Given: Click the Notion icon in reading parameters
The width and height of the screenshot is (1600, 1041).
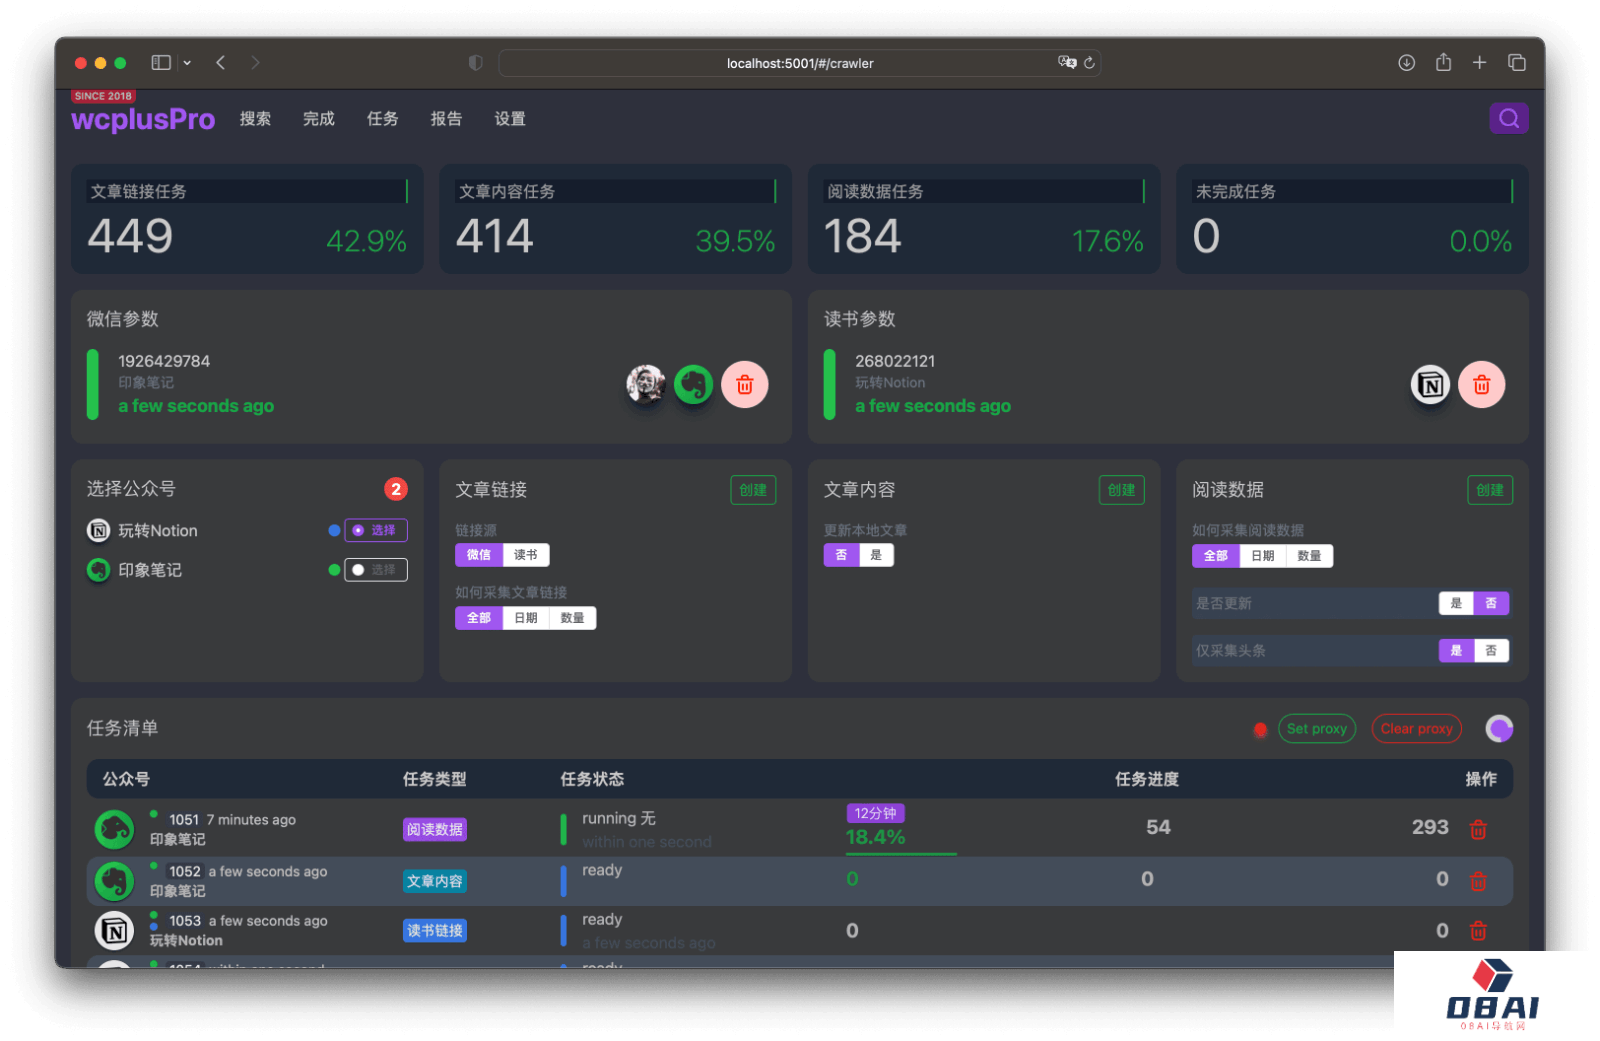Looking at the screenshot, I should 1430,384.
